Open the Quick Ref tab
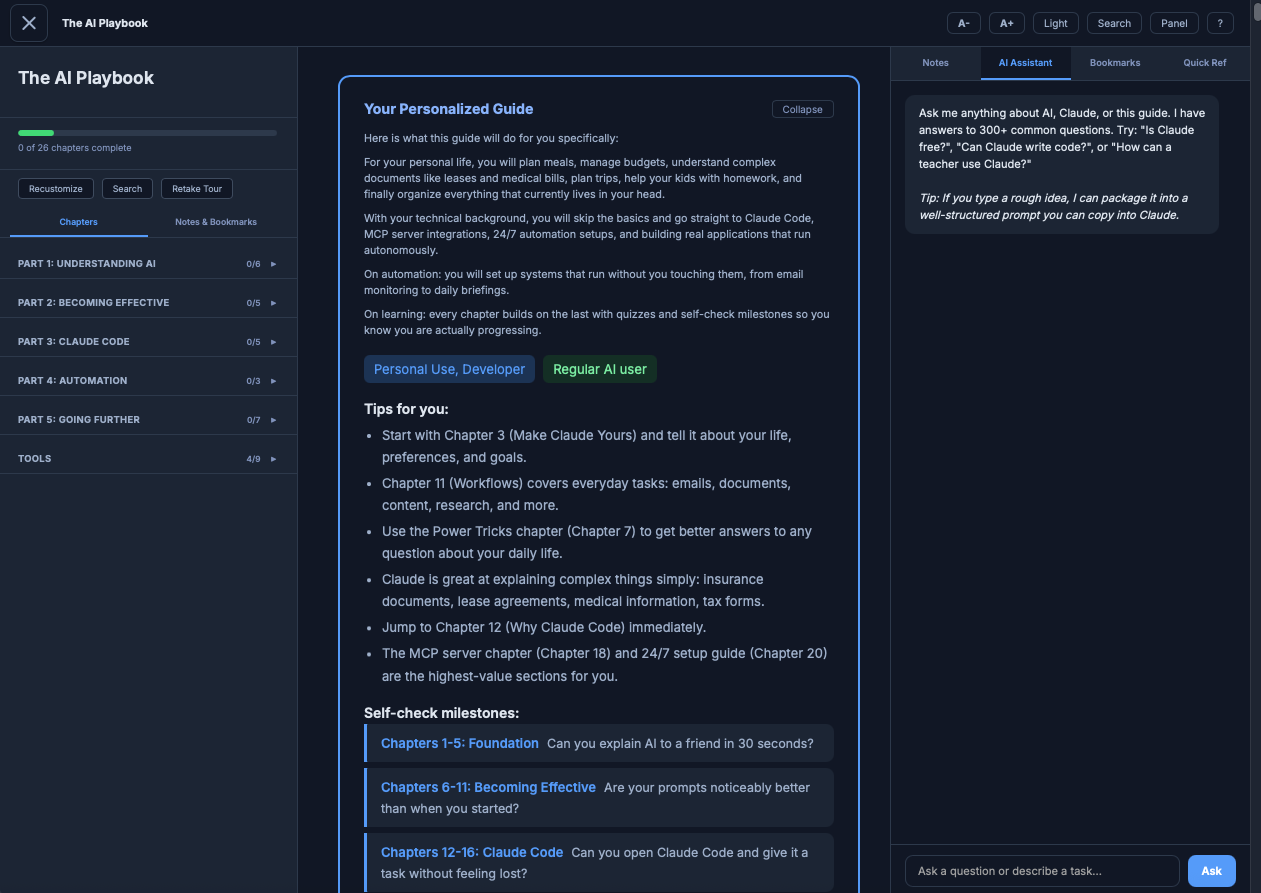The width and height of the screenshot is (1261, 893). coord(1204,62)
